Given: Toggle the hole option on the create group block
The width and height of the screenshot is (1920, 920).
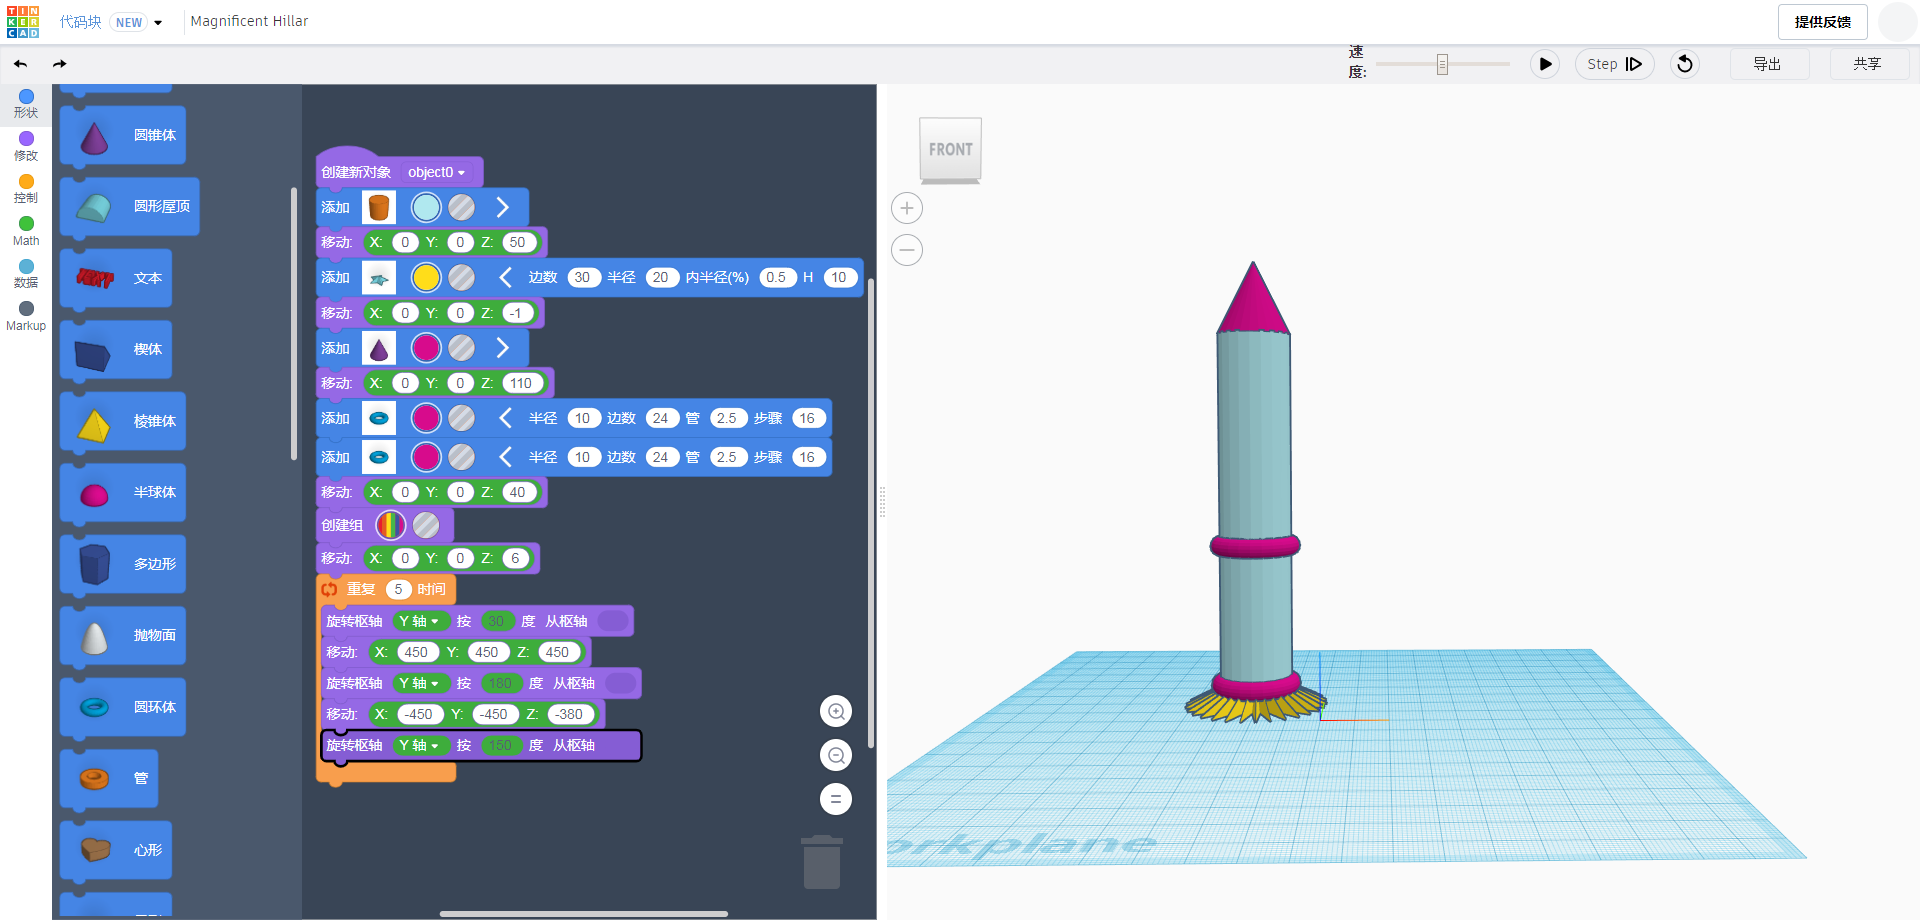Looking at the screenshot, I should click(426, 525).
